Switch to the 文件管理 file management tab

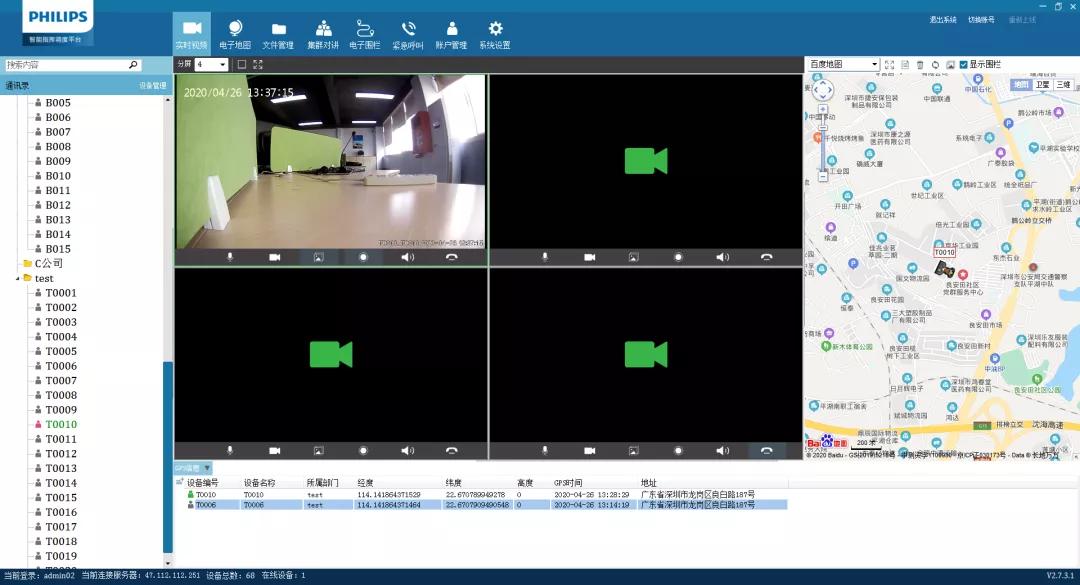[278, 33]
